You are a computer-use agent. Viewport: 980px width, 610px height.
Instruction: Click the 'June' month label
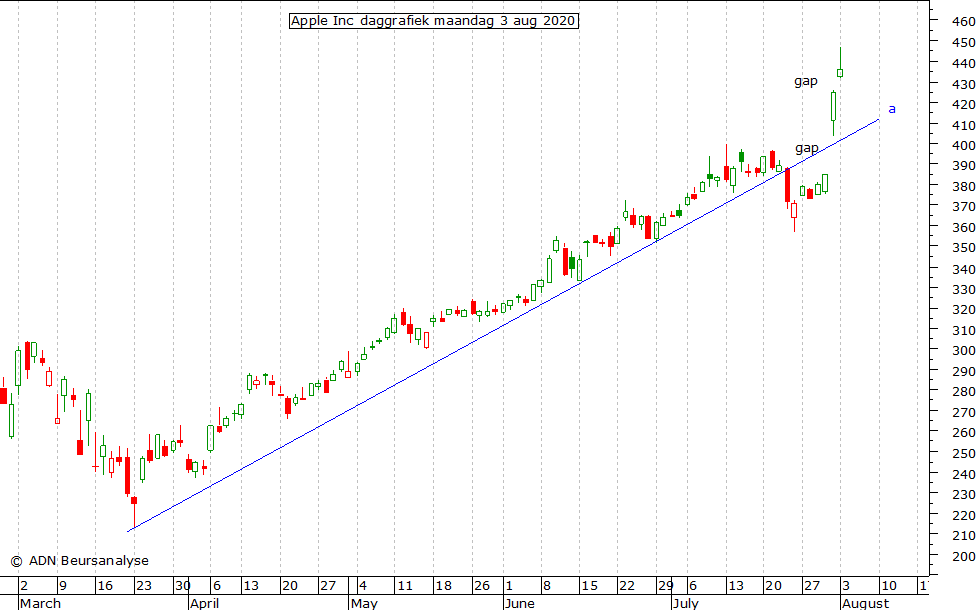point(520,603)
